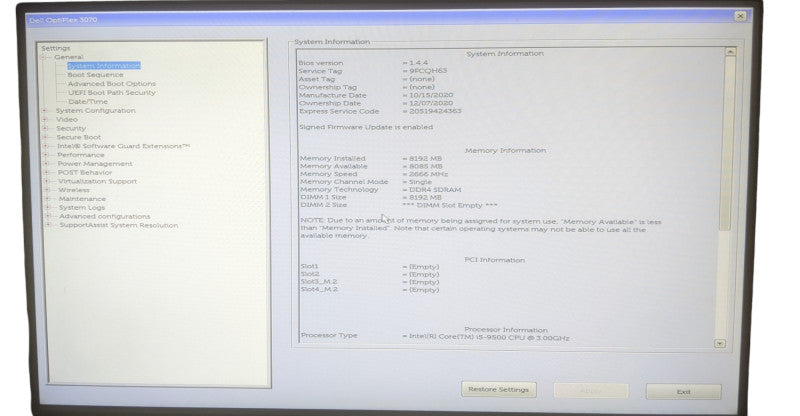Screen dimensions: 800x416
Task: Select the Secure Boot category
Action: tap(79, 137)
